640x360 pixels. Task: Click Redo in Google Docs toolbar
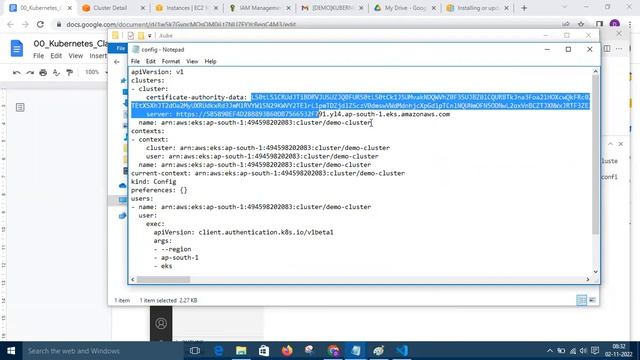[30, 73]
